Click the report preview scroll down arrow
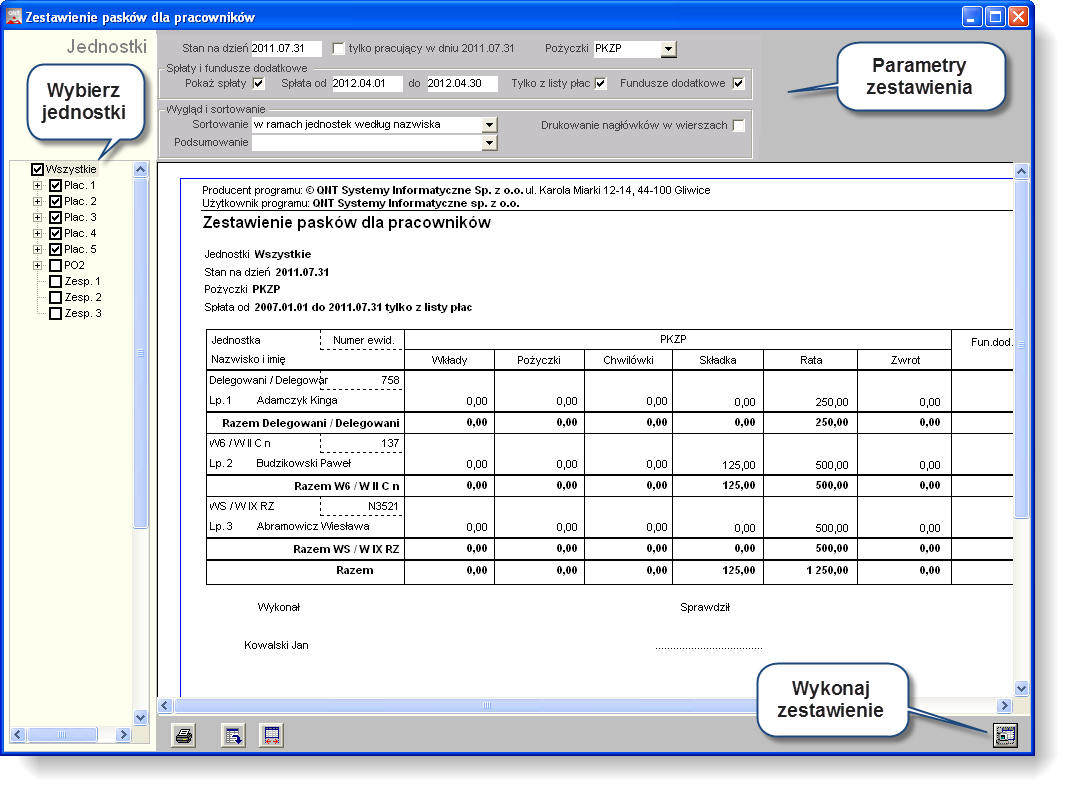 click(1022, 688)
